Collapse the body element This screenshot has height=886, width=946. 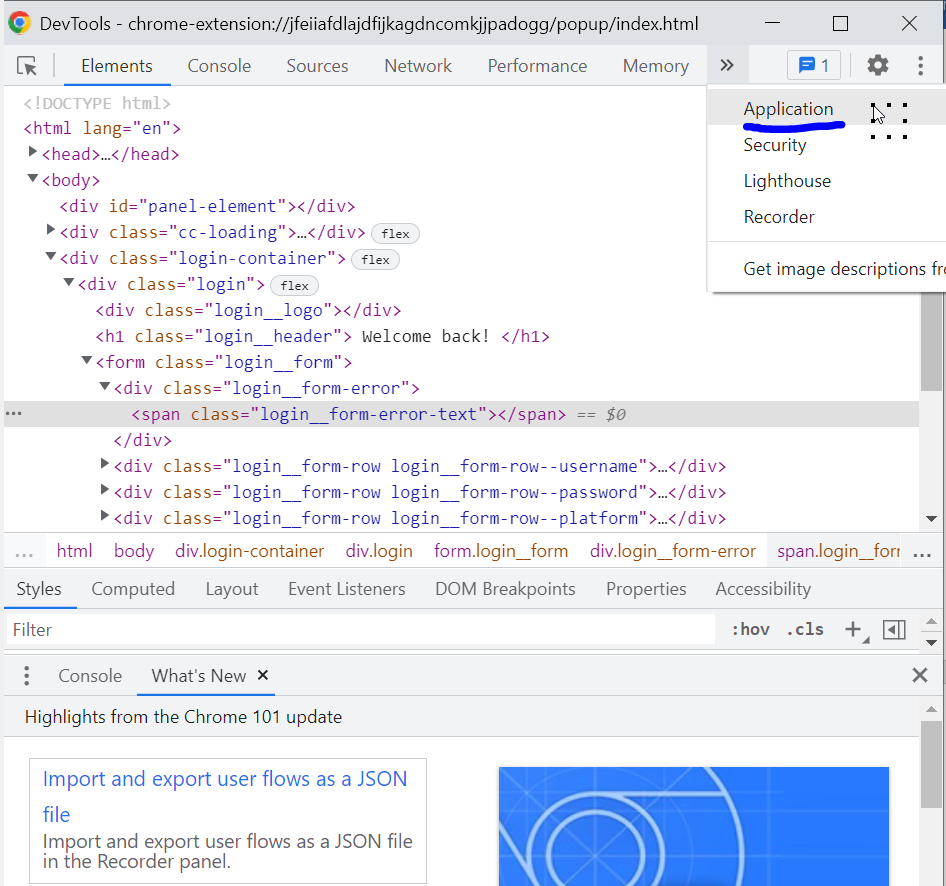point(33,179)
